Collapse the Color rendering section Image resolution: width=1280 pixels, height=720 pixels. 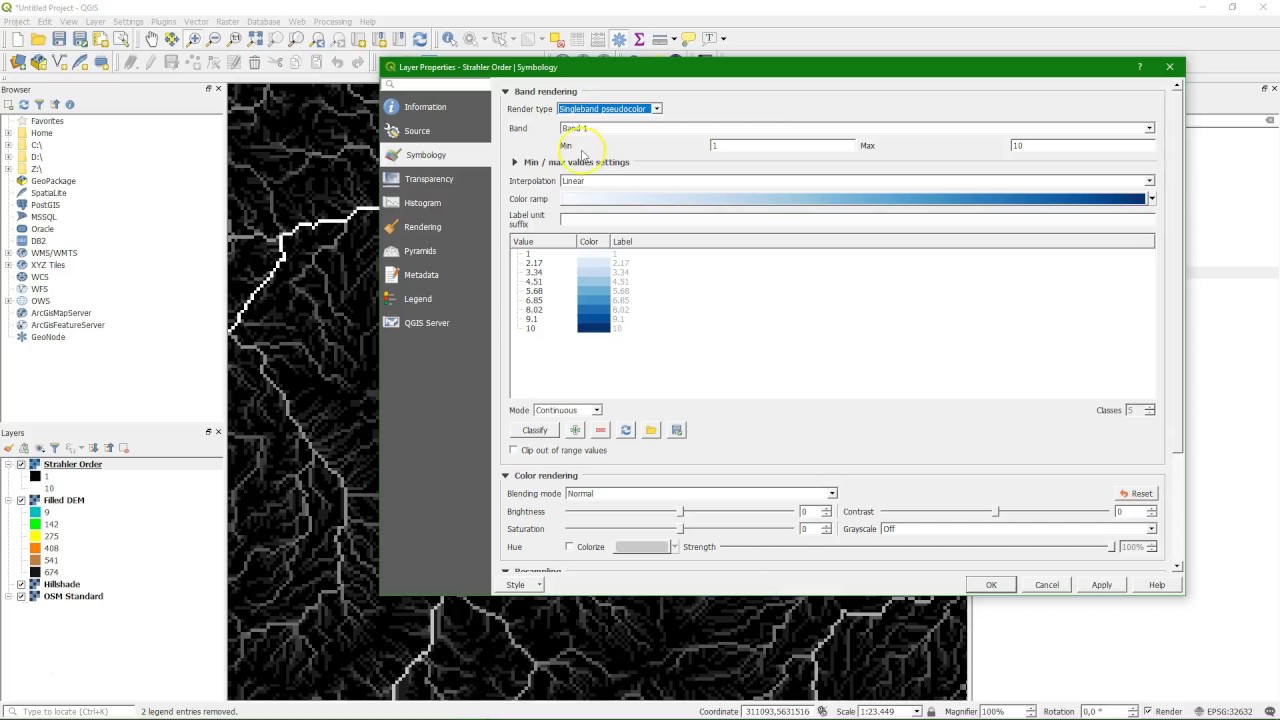[x=505, y=476]
